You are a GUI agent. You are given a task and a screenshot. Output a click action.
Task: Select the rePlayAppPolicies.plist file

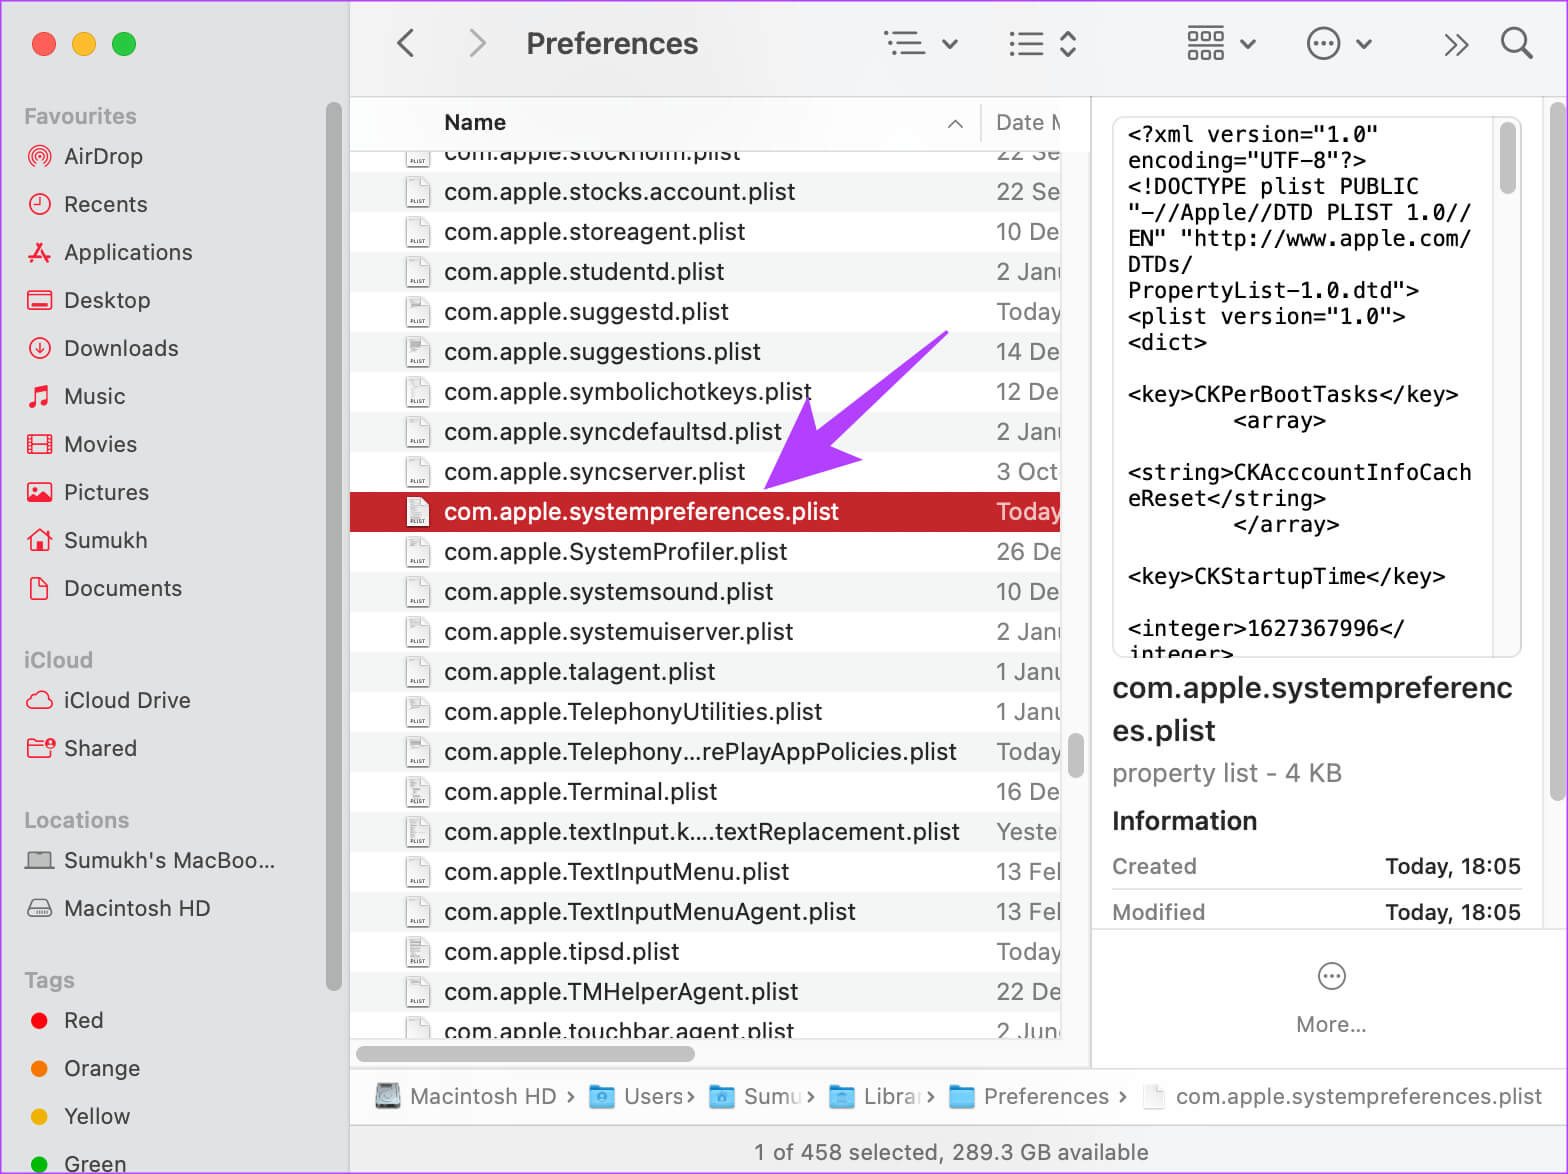click(705, 751)
